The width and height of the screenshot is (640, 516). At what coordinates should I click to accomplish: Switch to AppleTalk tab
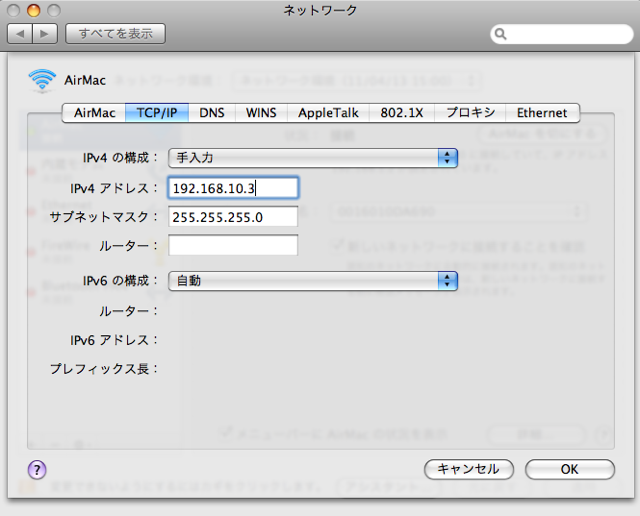point(328,113)
